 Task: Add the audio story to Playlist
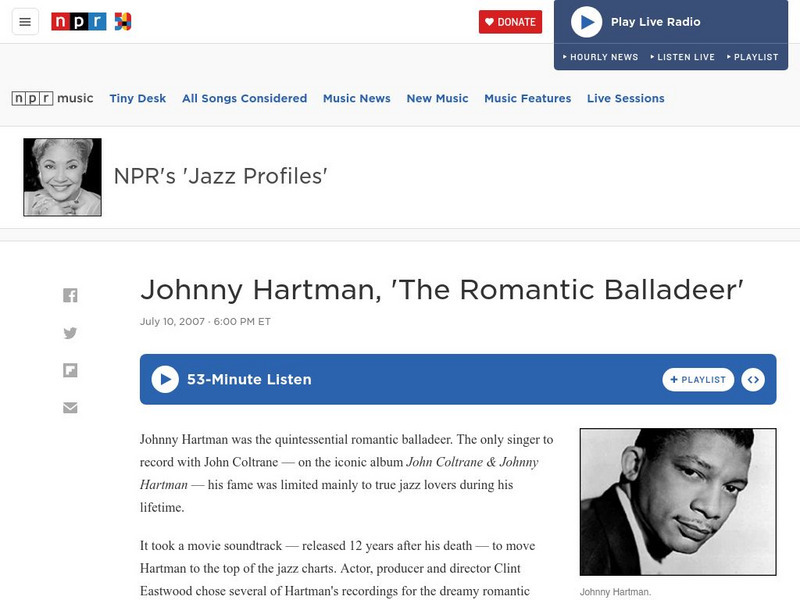coord(698,380)
